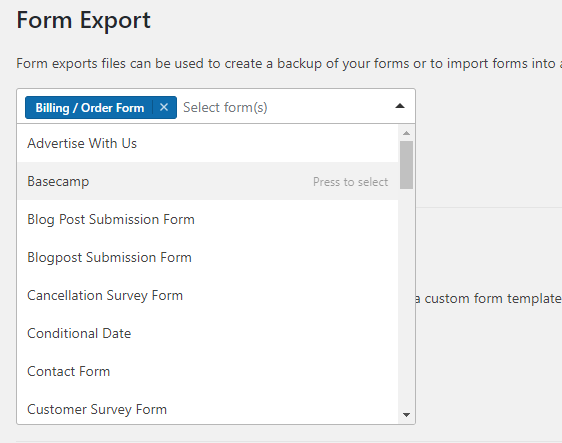Remove the Billing / Order Form tag
Screen dimensions: 562x443
[164, 107]
